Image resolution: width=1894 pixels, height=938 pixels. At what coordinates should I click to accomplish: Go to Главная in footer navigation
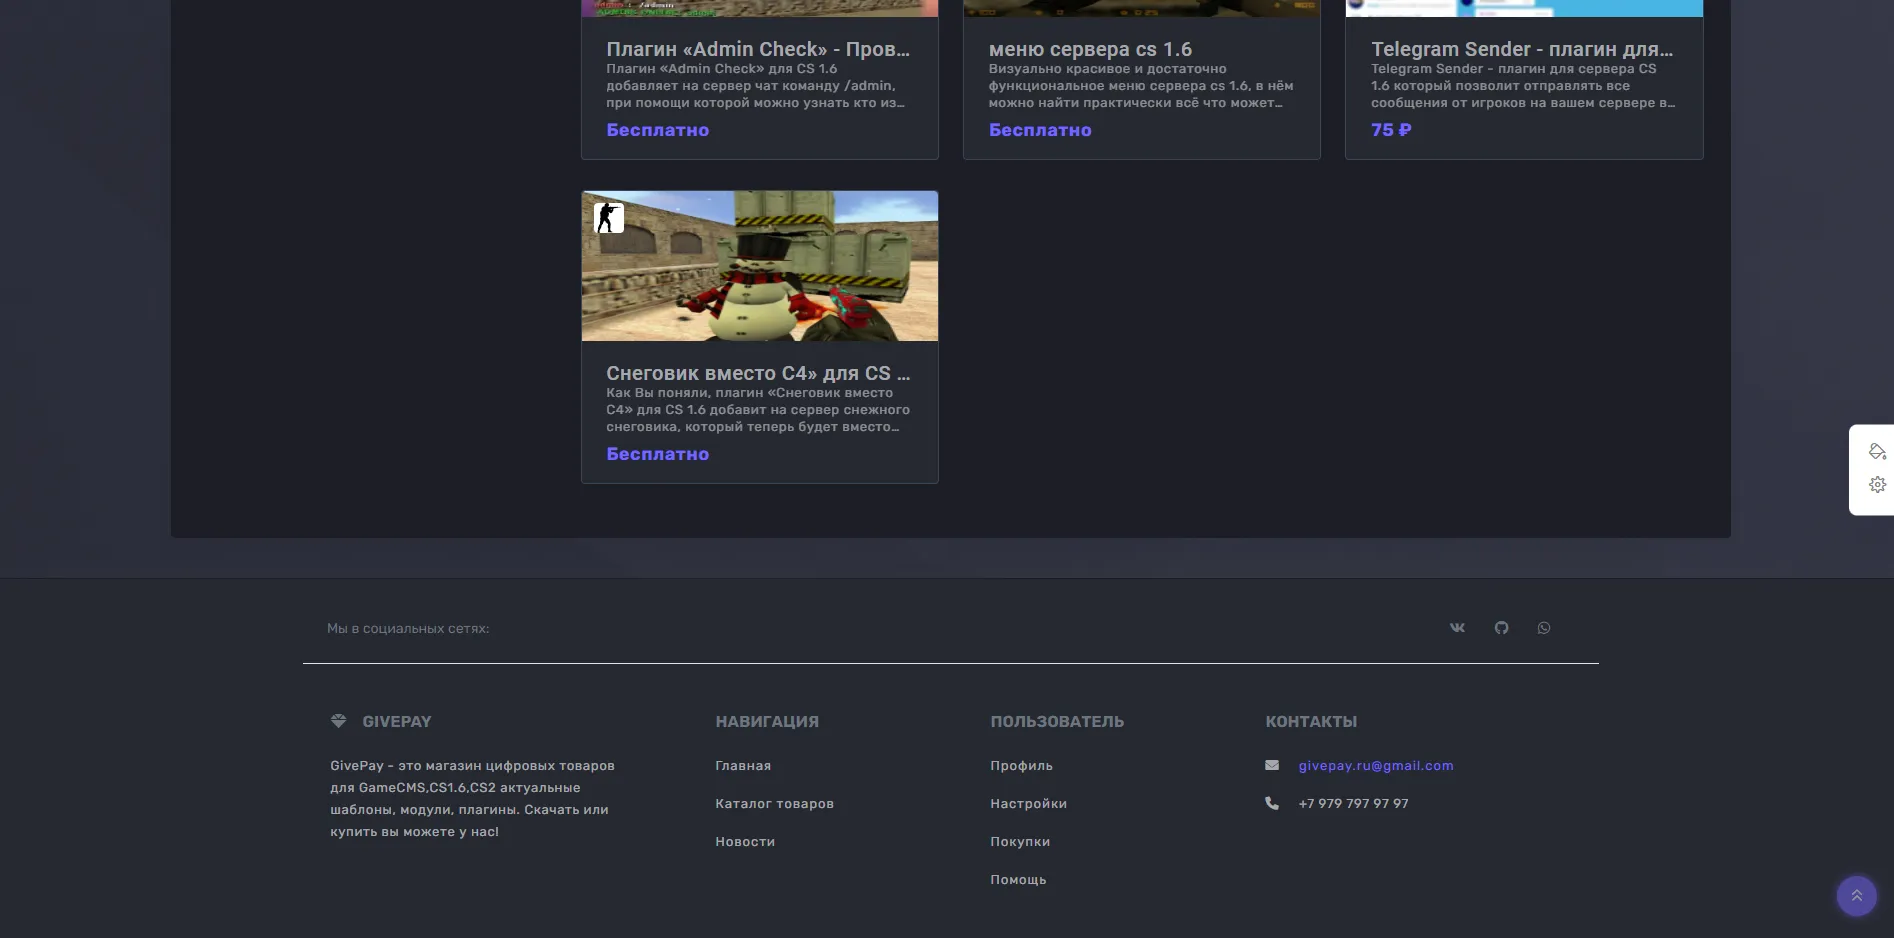(743, 766)
